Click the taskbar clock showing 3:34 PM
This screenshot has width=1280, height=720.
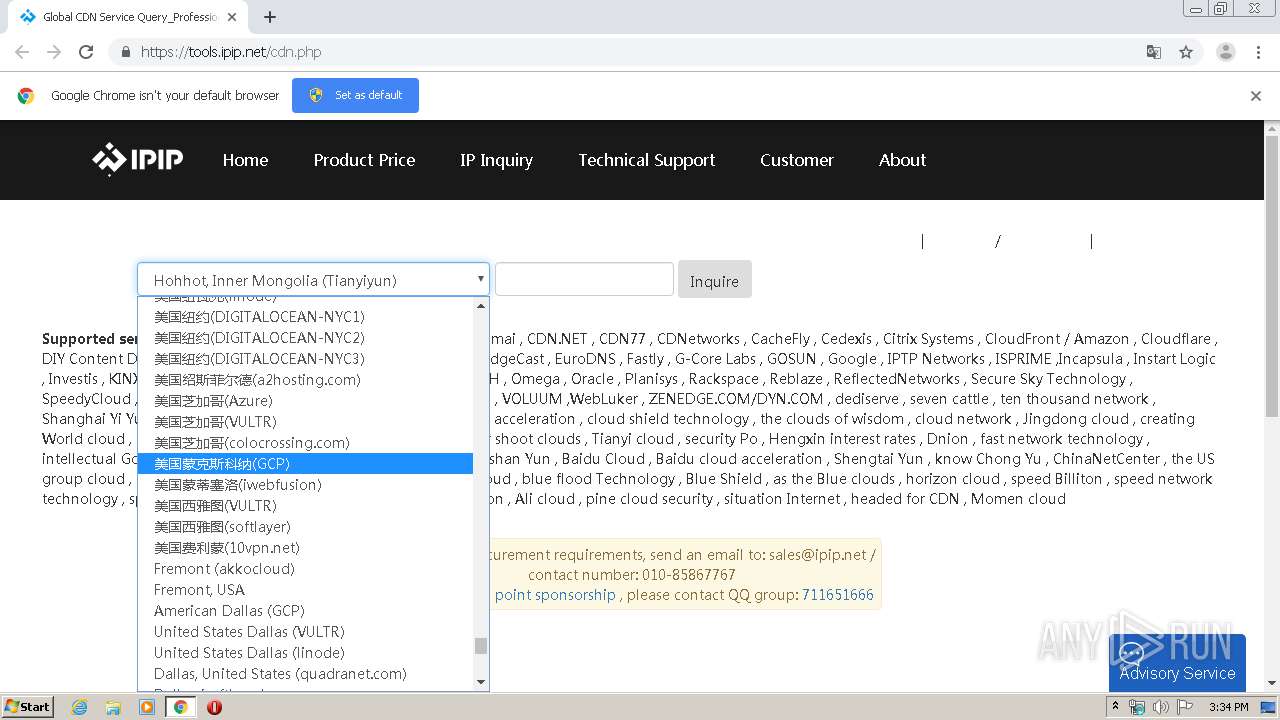tap(1228, 707)
